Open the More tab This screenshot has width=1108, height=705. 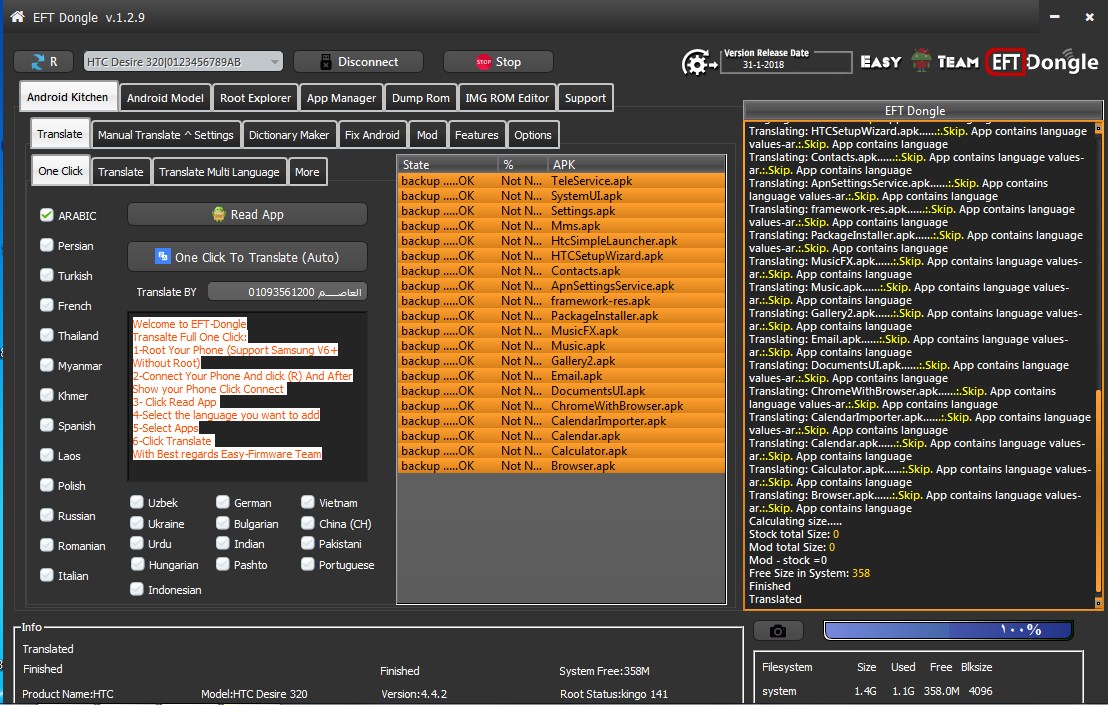[307, 172]
